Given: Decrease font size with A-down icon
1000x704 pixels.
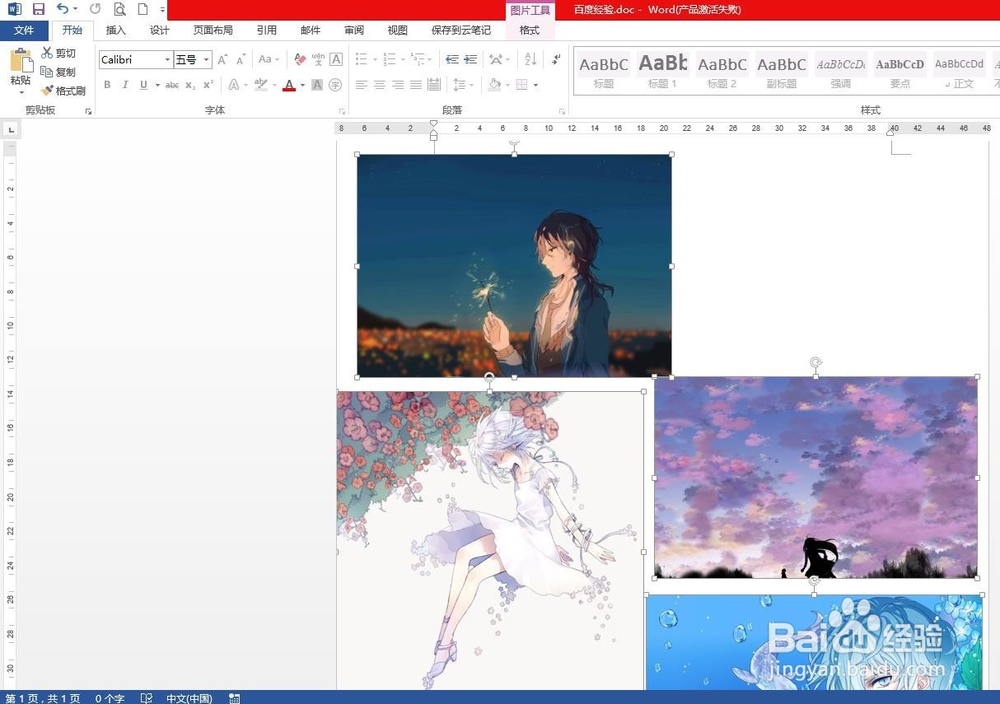Looking at the screenshot, I should [x=240, y=59].
